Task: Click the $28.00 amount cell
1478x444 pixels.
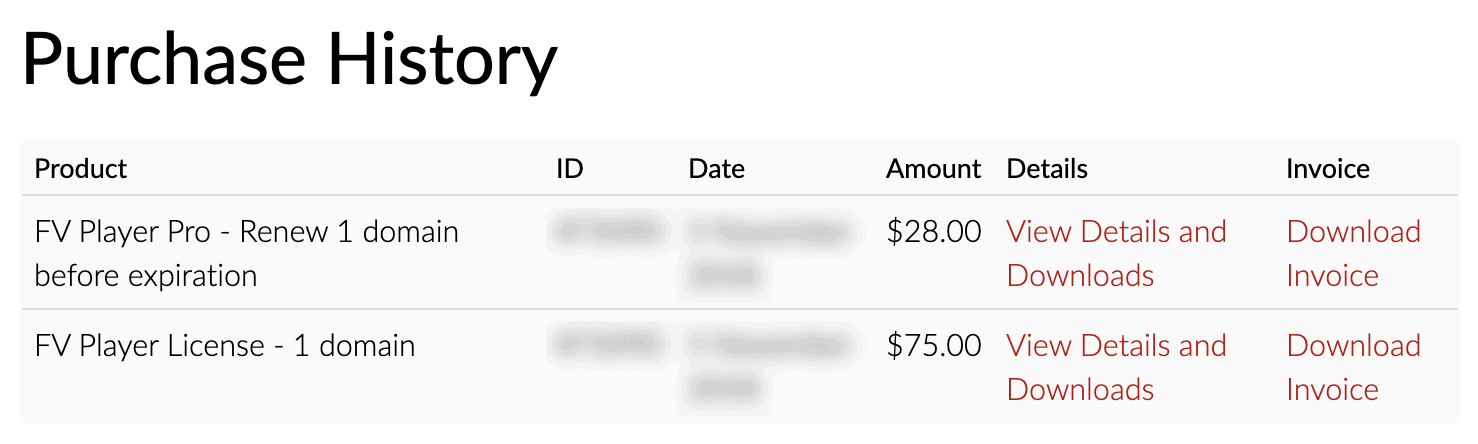Action: coord(934,232)
